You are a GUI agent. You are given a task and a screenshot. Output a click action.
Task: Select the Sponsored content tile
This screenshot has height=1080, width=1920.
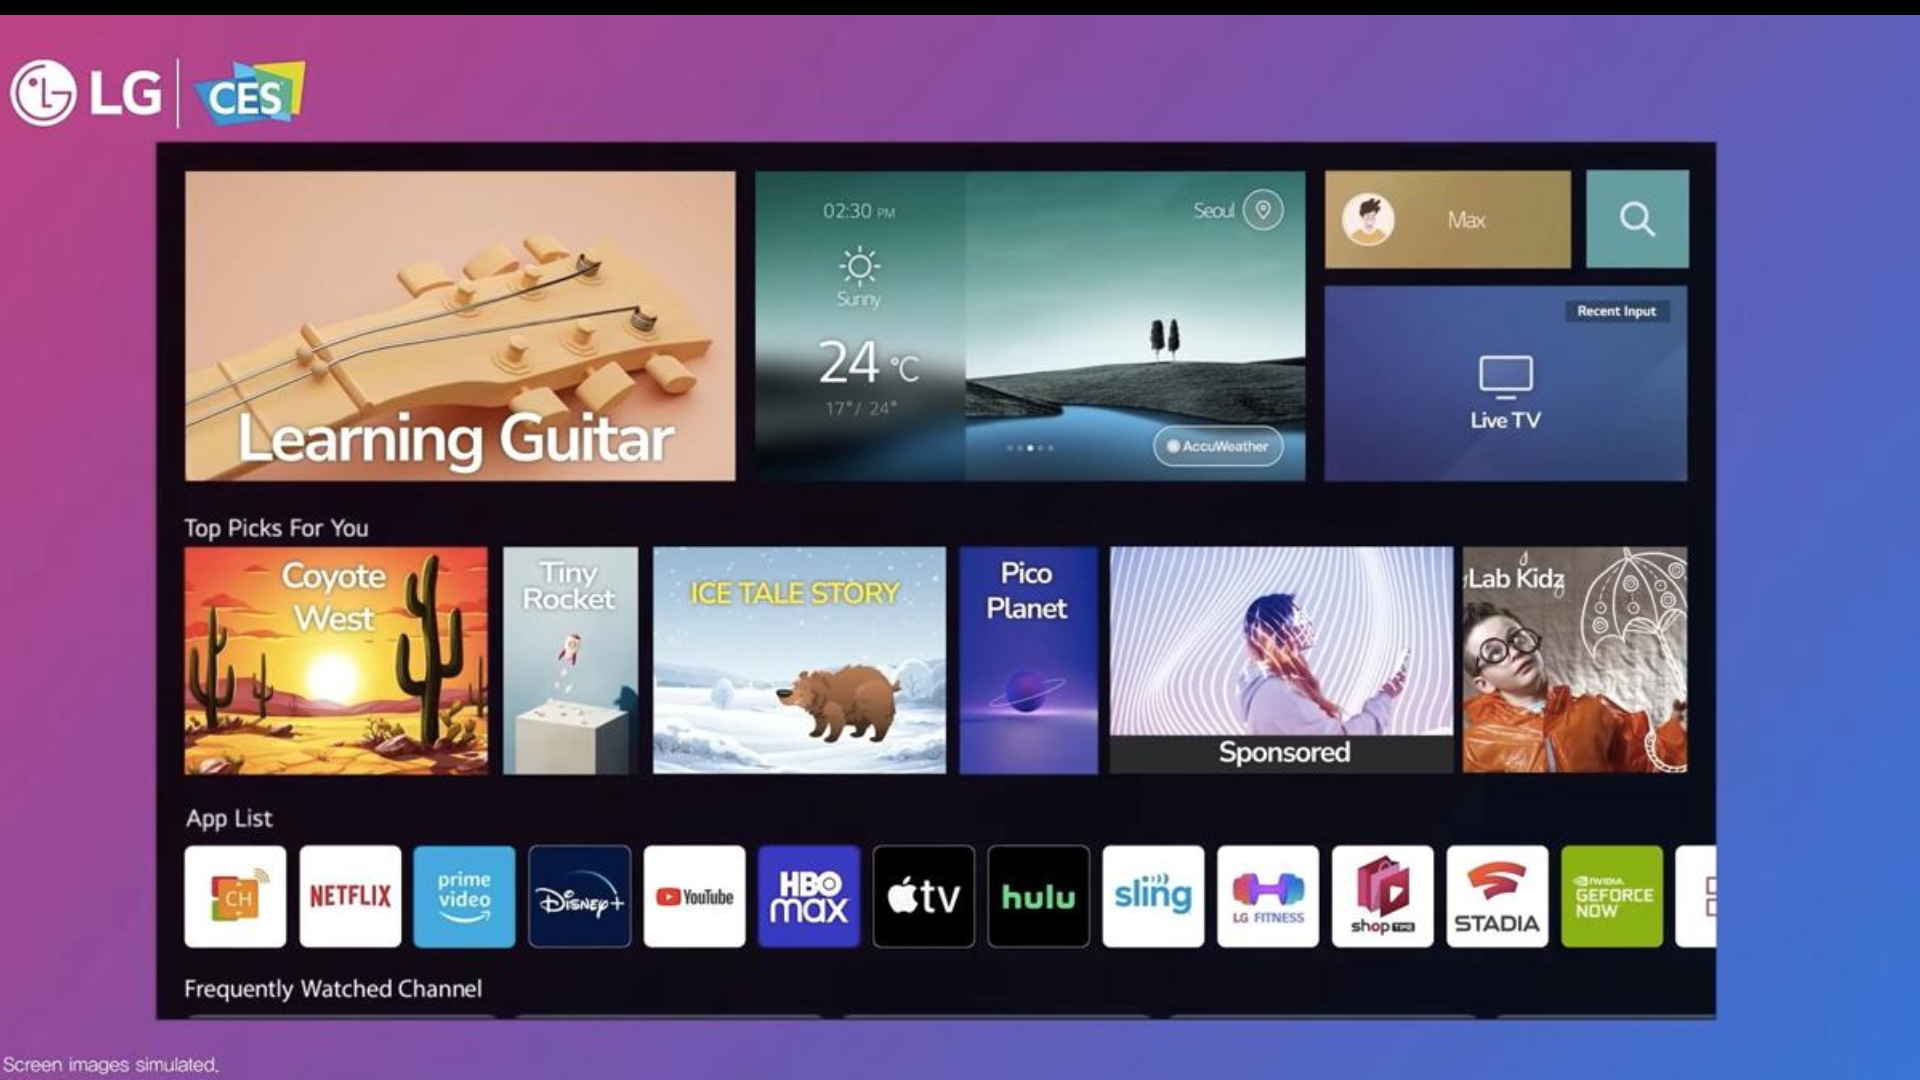click(1280, 659)
